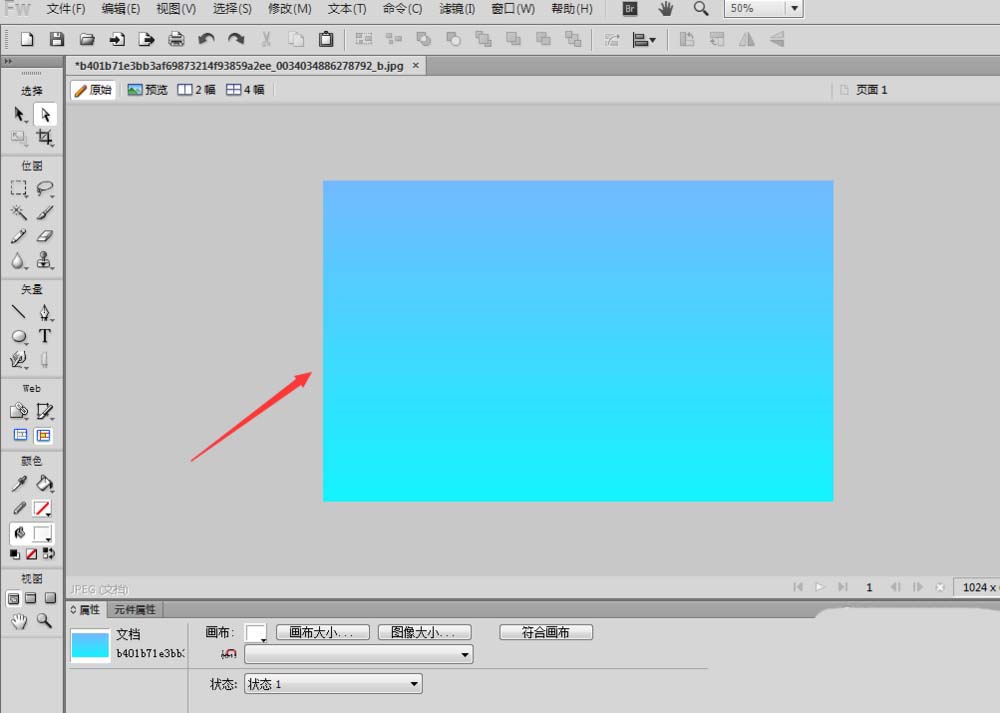Print the document
Image resolution: width=1000 pixels, height=713 pixels.
[176, 40]
